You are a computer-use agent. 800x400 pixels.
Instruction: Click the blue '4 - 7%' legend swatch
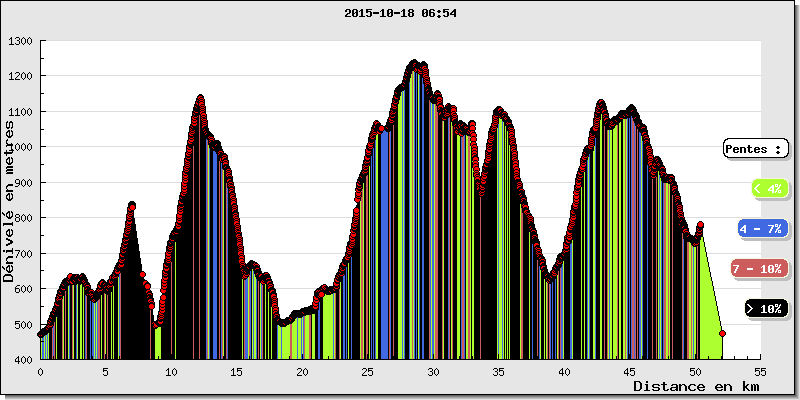point(761,229)
